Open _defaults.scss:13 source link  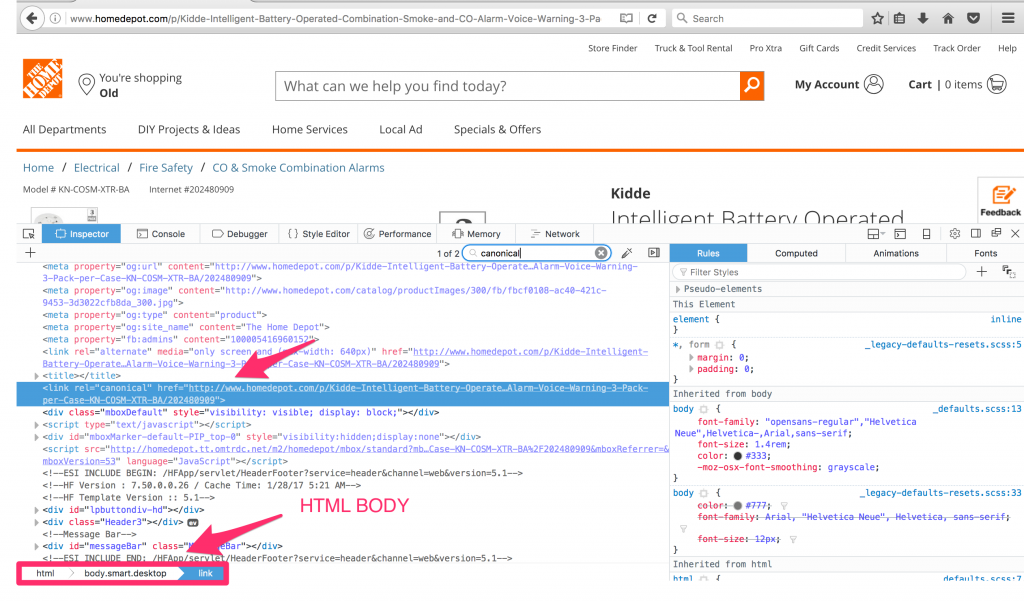click(977, 409)
